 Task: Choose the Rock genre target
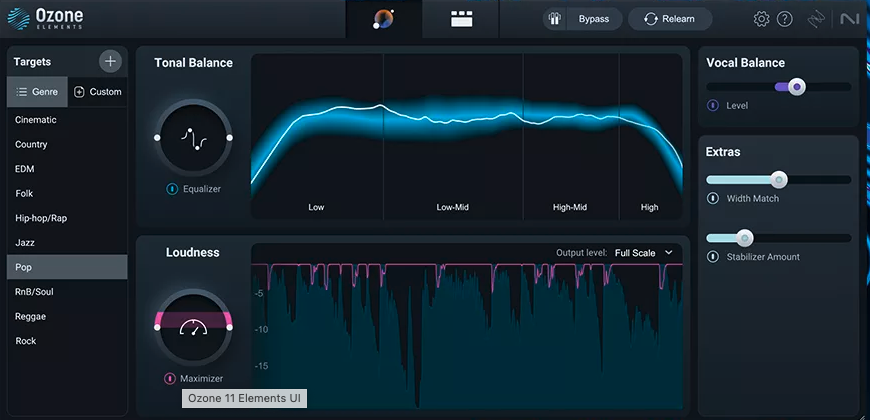[67, 341]
